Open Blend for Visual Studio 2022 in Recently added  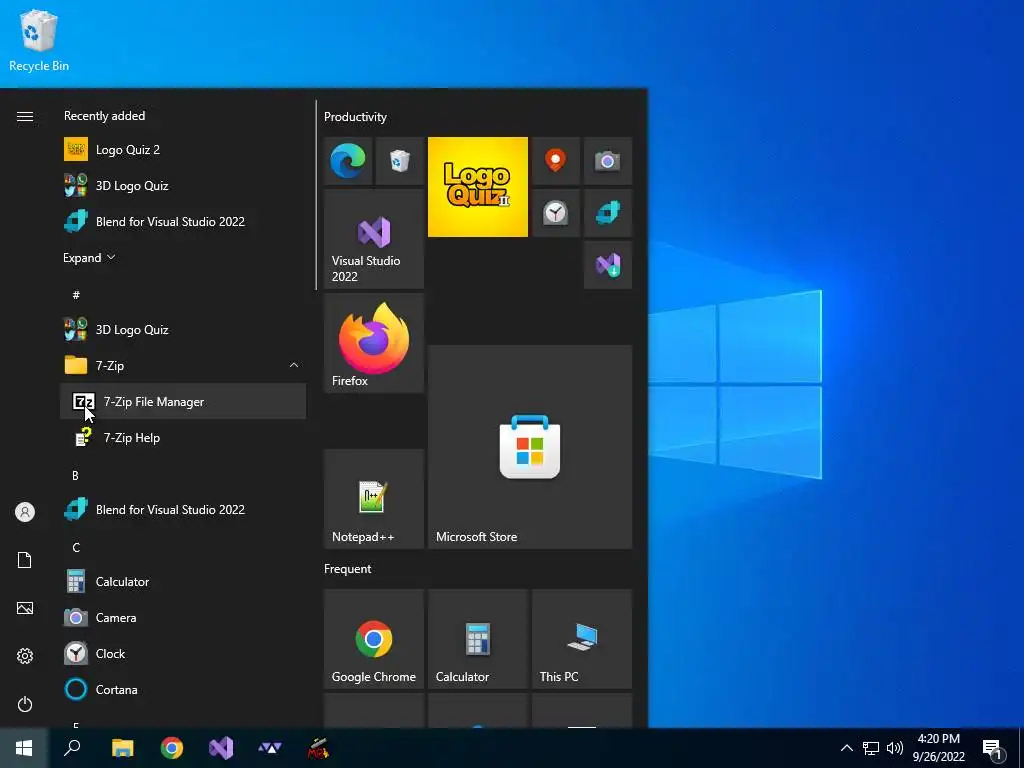pos(183,221)
